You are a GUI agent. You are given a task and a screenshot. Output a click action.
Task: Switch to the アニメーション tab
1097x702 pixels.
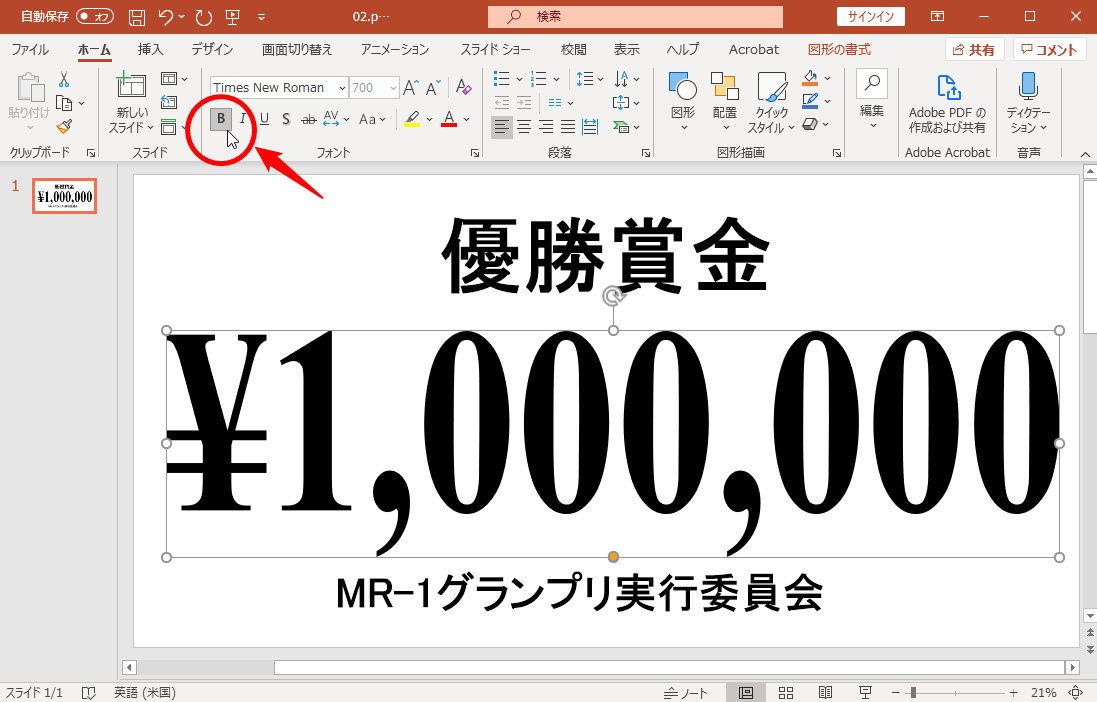click(x=395, y=49)
